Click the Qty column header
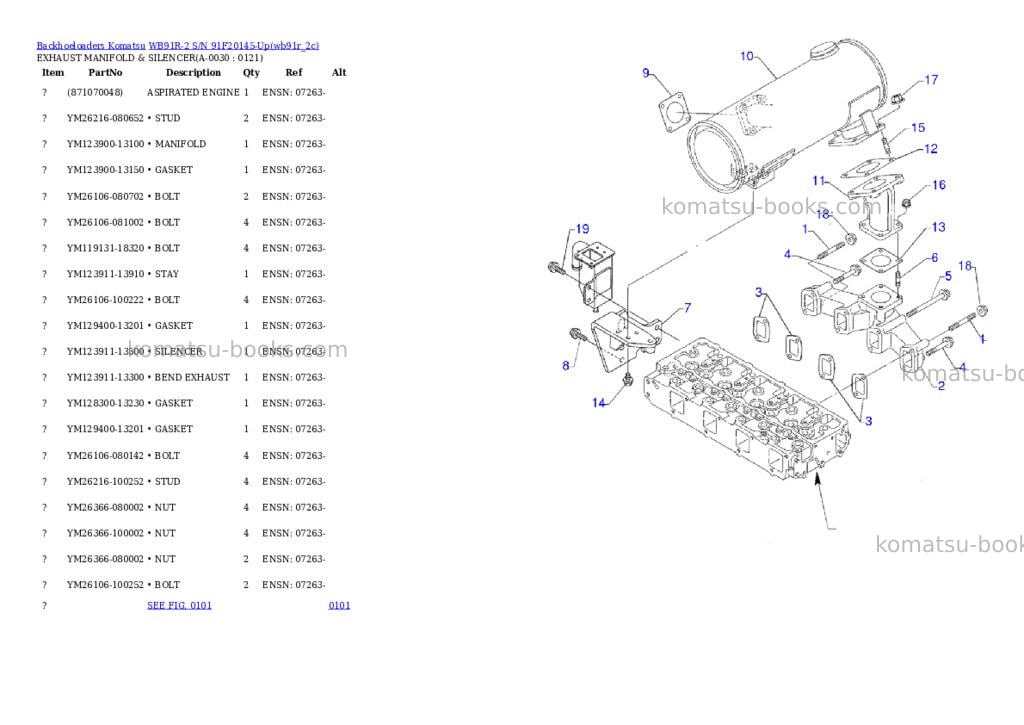Screen dimensions: 1024x725 tap(251, 72)
